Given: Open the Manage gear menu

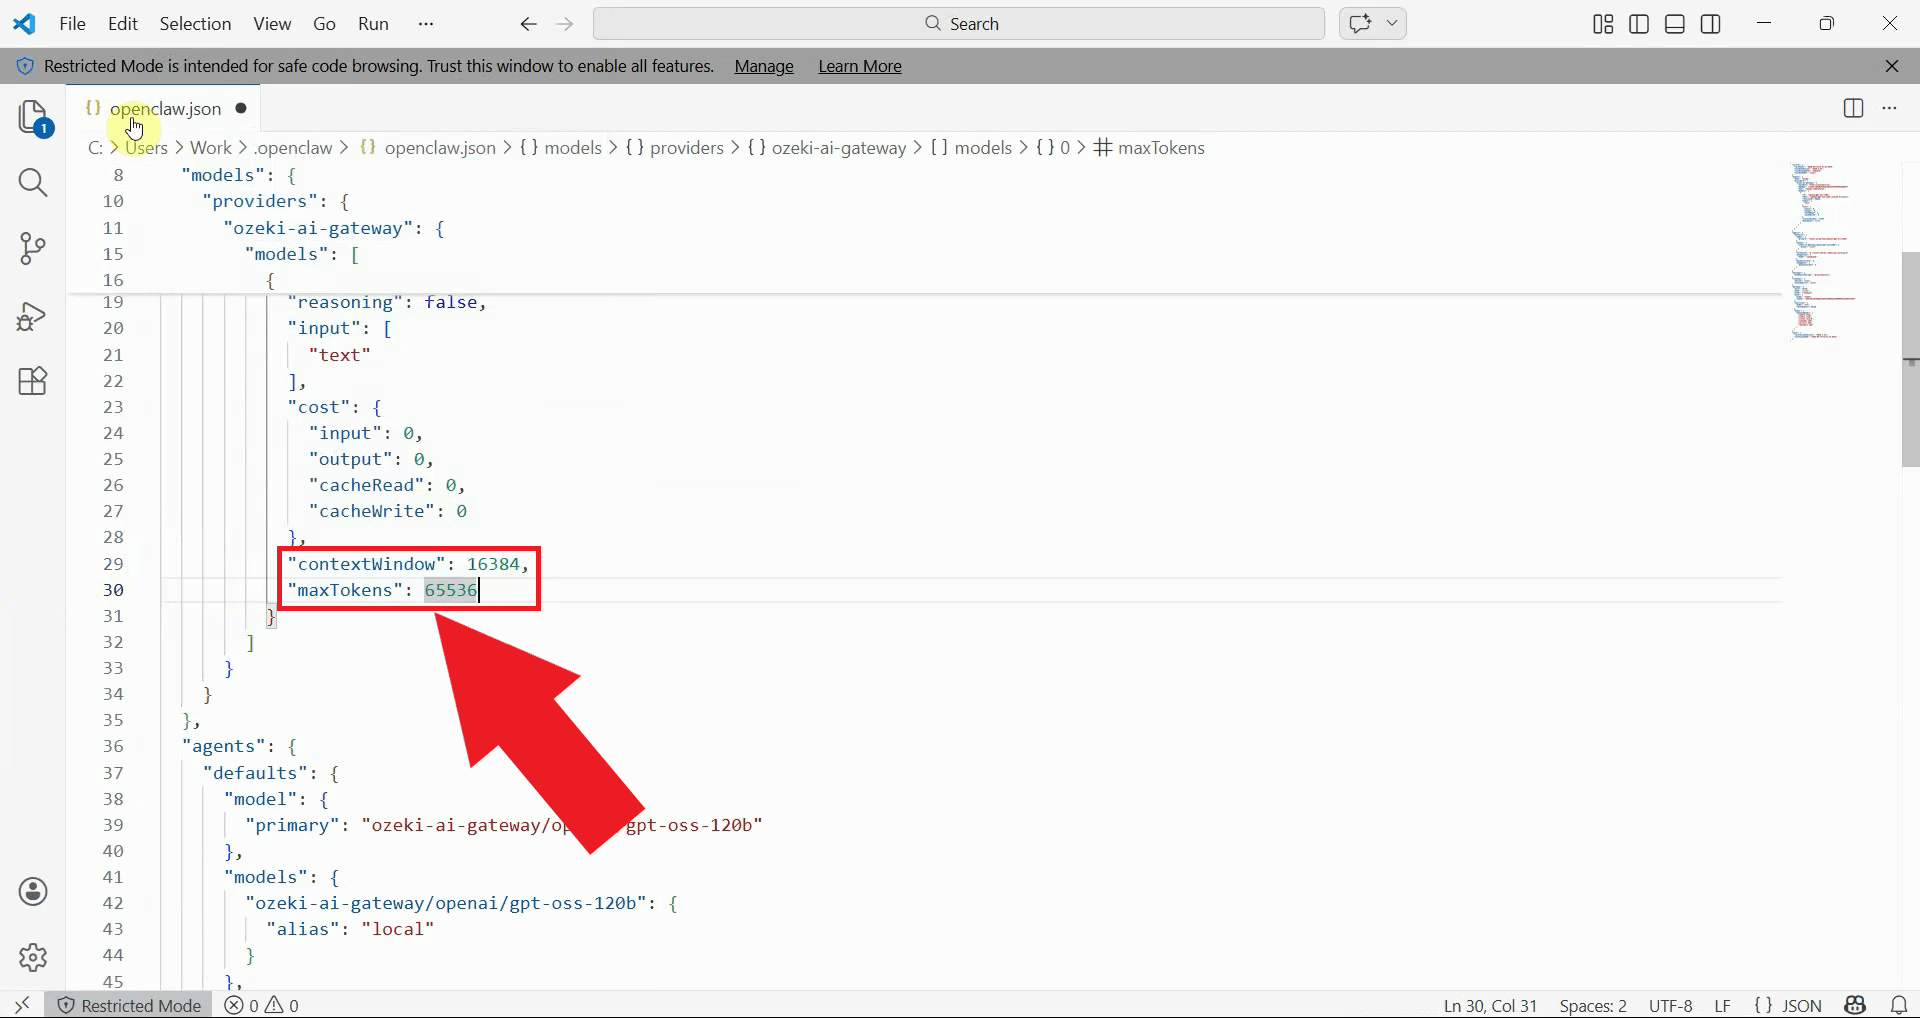Looking at the screenshot, I should coord(33,957).
